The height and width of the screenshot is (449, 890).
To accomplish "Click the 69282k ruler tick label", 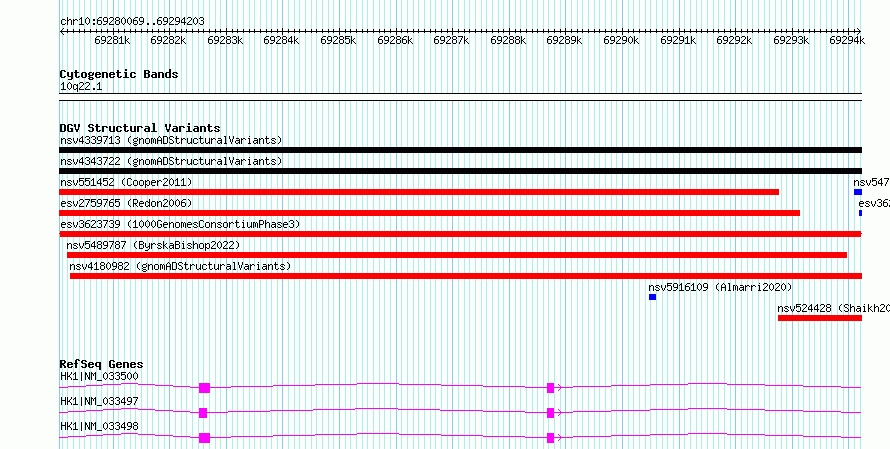I will pyautogui.click(x=169, y=40).
